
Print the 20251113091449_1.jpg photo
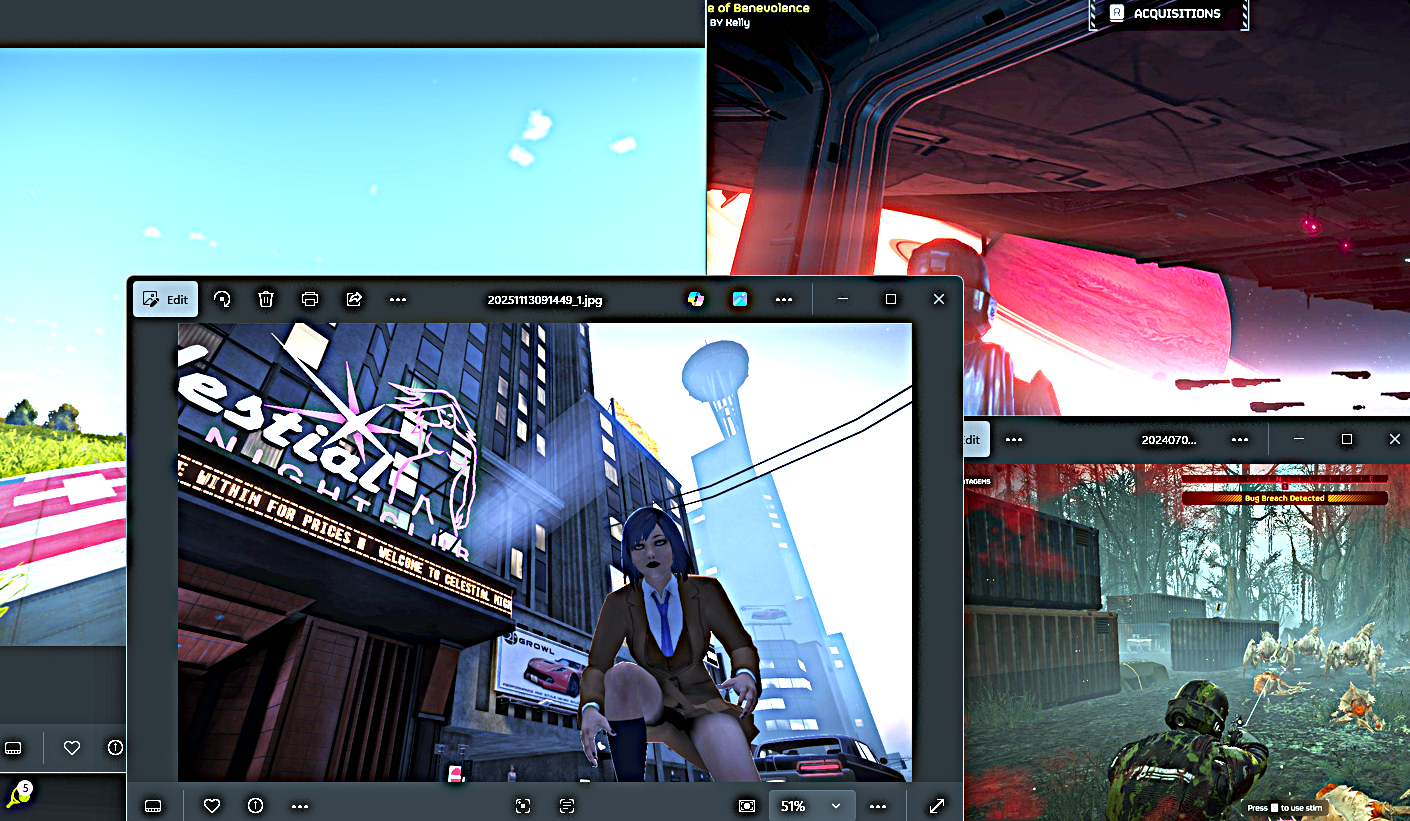point(310,299)
